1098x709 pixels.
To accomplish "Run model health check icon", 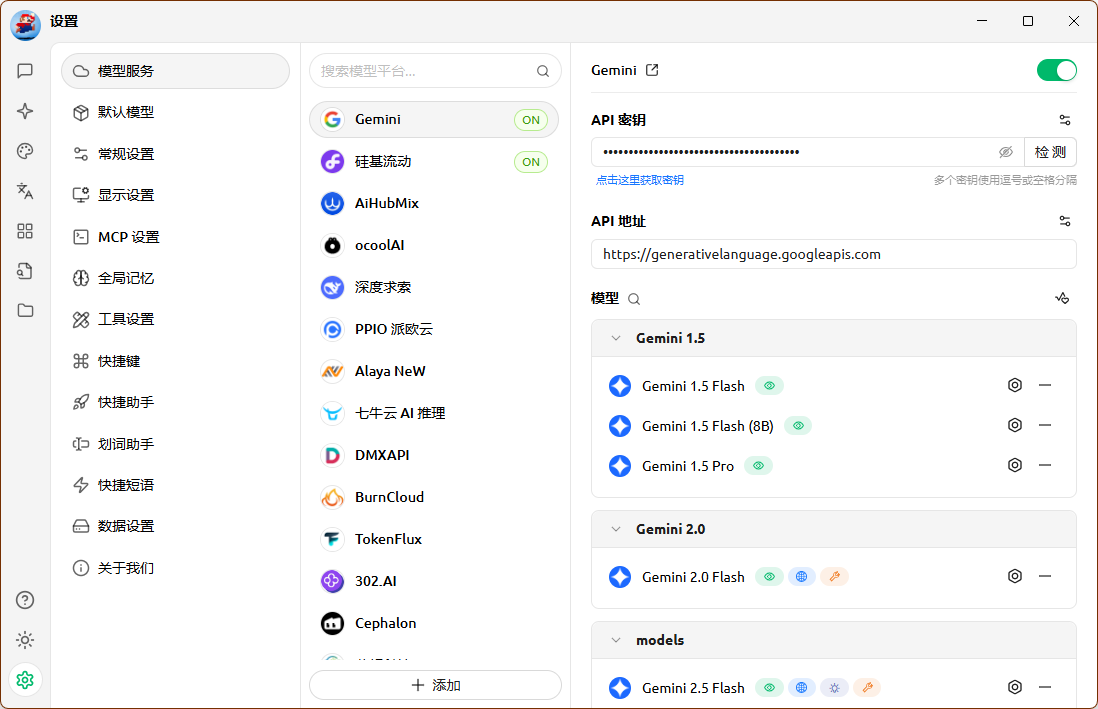I will [x=1062, y=298].
